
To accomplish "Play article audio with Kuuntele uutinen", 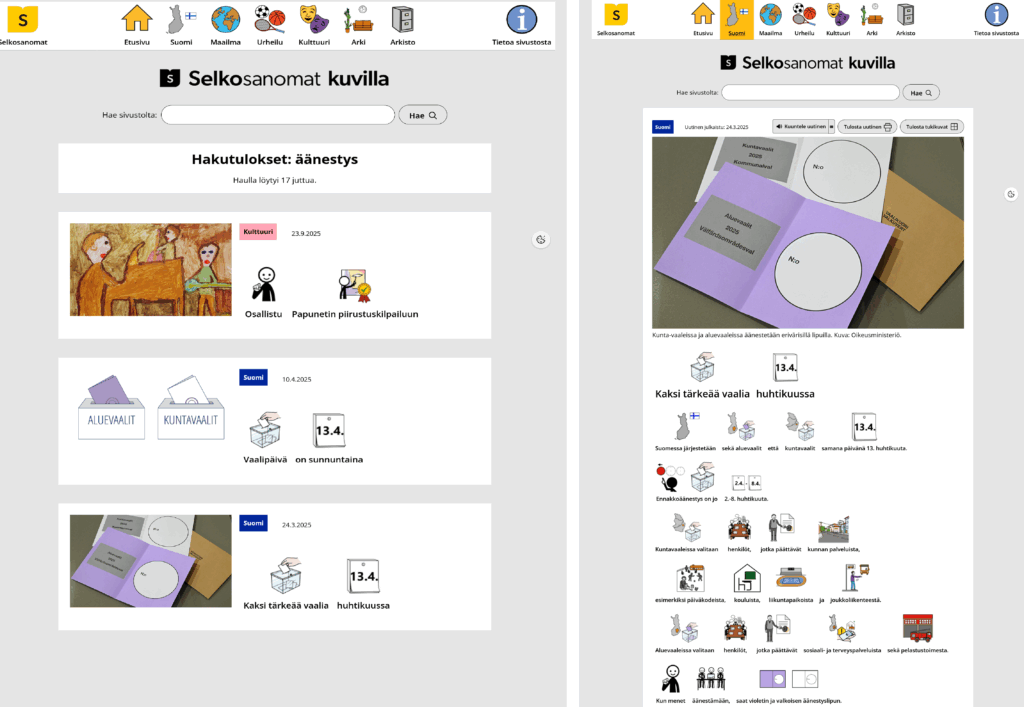I will (x=802, y=127).
